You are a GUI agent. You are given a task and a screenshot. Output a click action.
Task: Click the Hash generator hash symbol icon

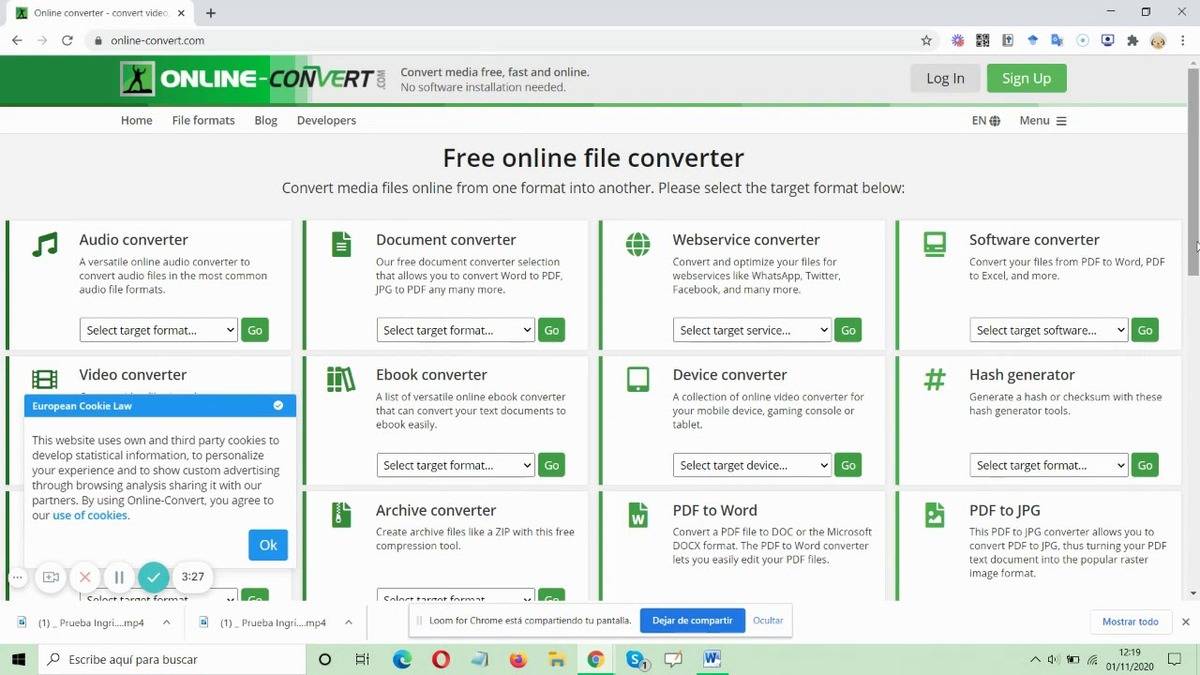[x=934, y=379]
